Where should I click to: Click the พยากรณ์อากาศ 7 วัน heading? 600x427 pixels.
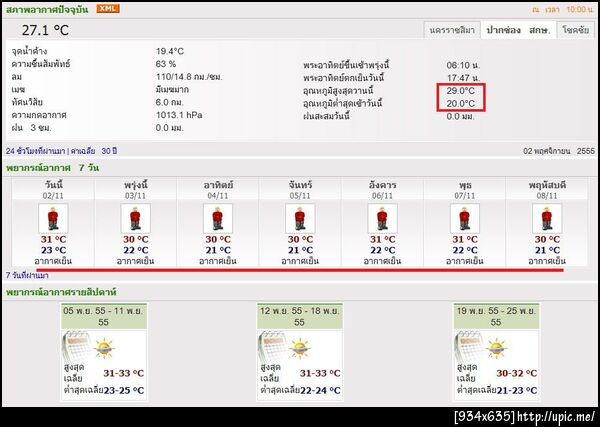click(52, 168)
